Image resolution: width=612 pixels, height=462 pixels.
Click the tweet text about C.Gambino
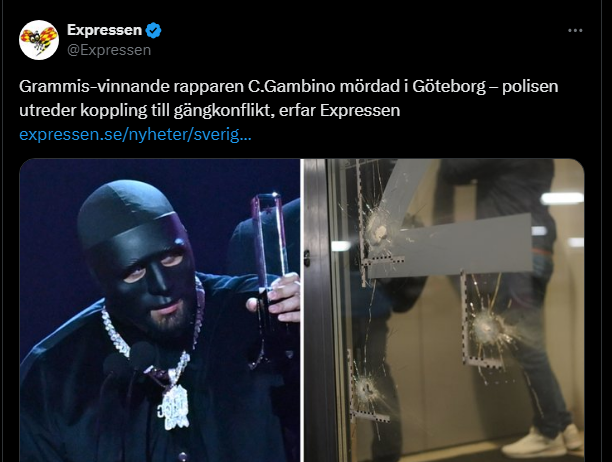click(288, 98)
